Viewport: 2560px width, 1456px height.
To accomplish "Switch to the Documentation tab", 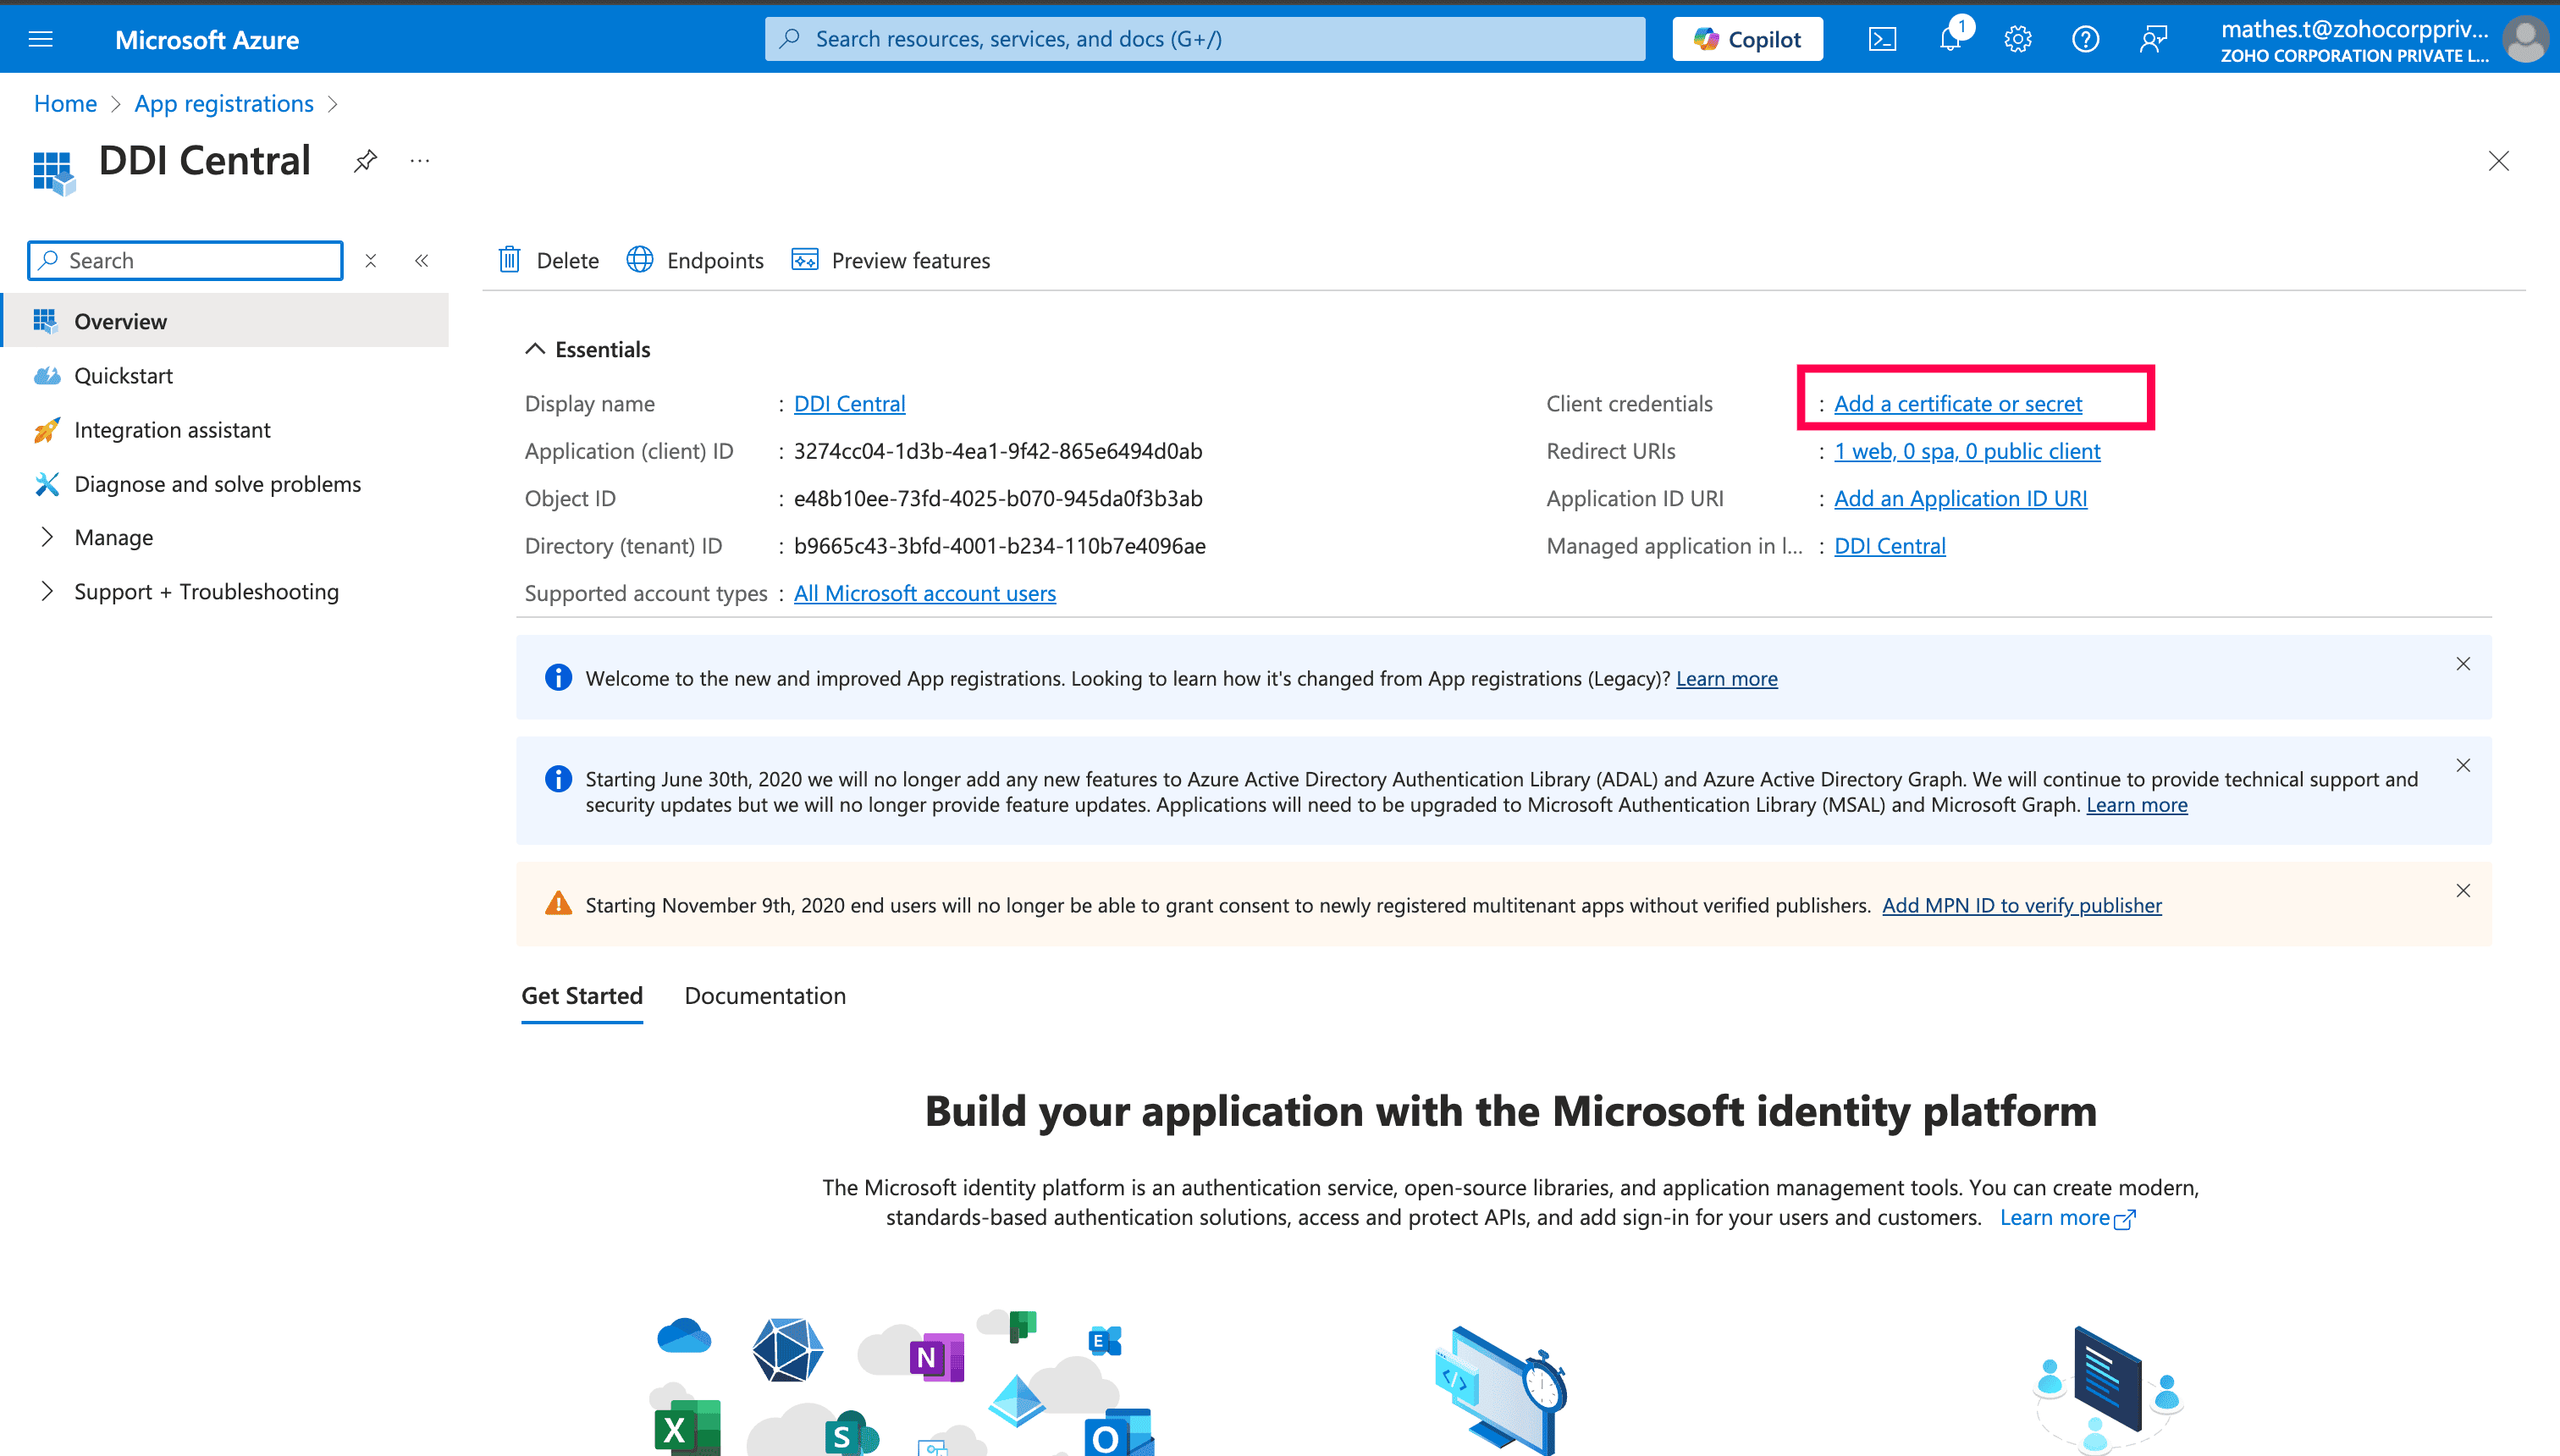I will [x=765, y=995].
